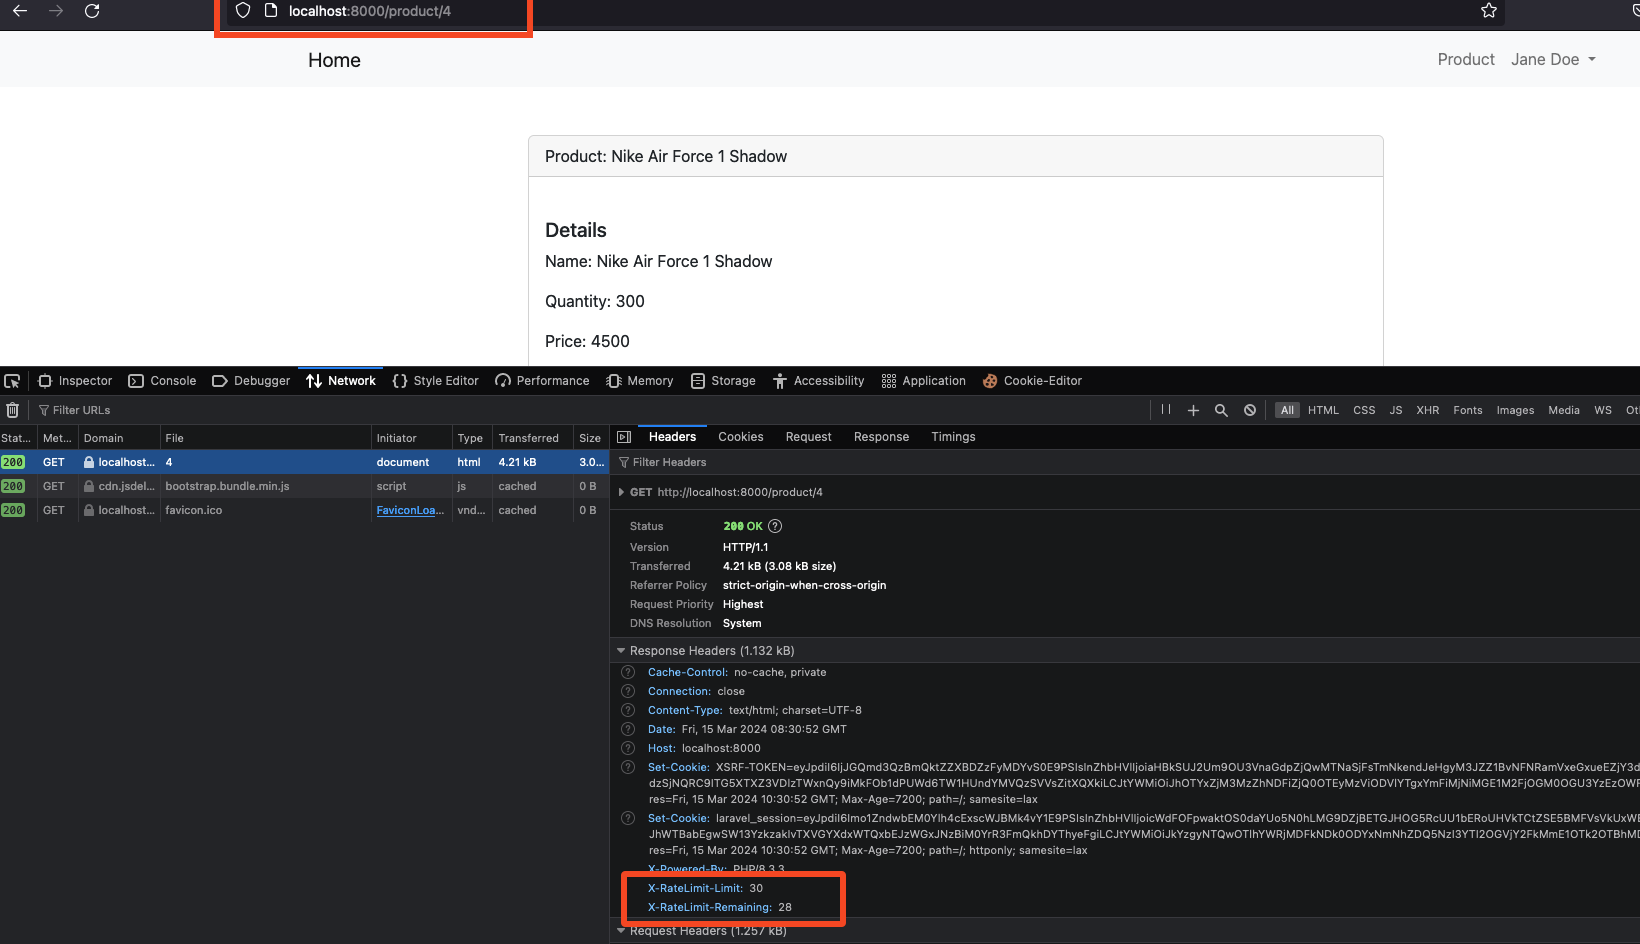The width and height of the screenshot is (1640, 944).
Task: Click the element picker icon in DevTools
Action: [x=12, y=381]
